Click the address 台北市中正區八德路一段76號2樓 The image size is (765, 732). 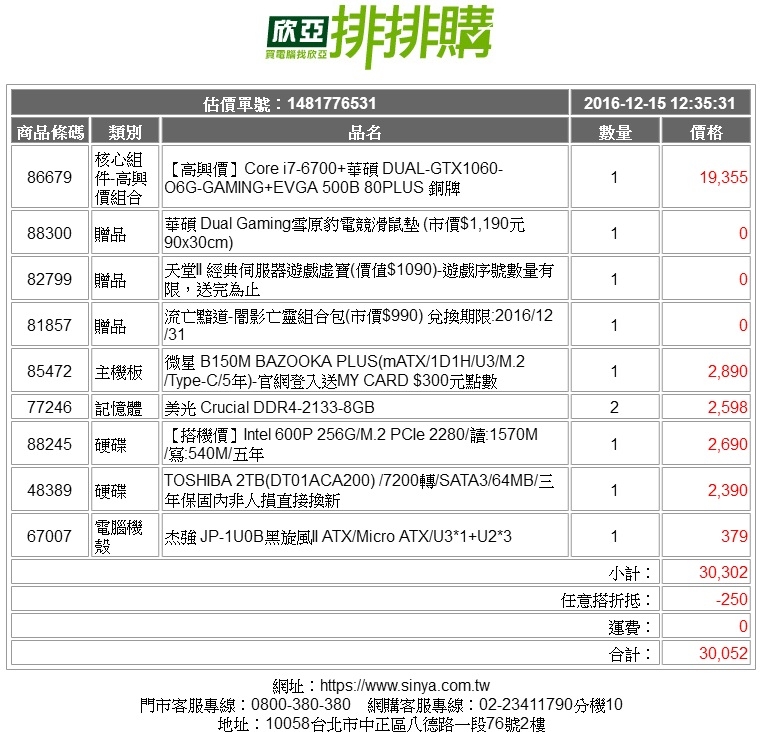tap(428, 724)
